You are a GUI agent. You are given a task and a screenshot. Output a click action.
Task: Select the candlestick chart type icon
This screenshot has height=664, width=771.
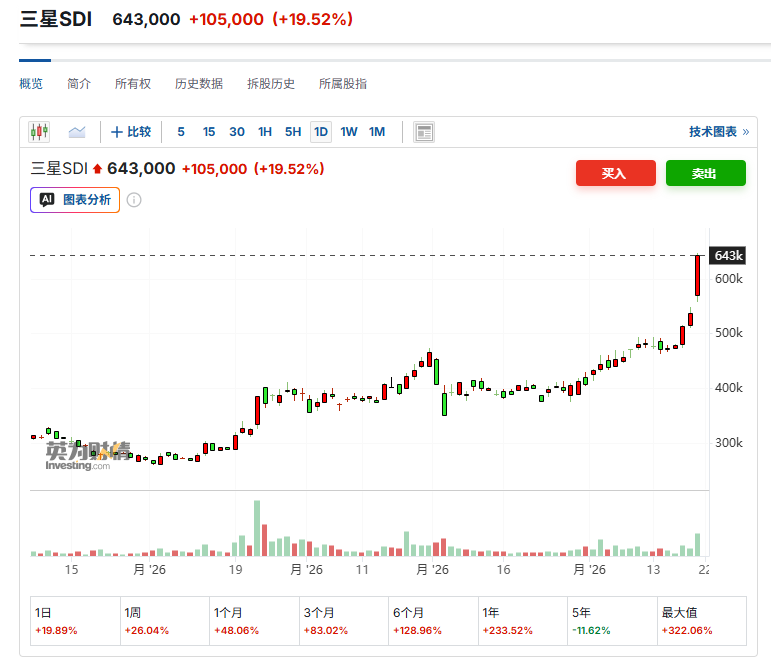pos(39,132)
